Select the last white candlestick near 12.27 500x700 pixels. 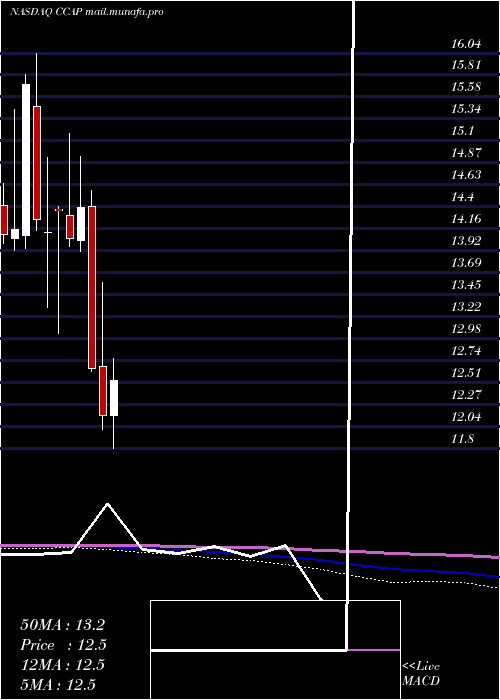[x=114, y=398]
